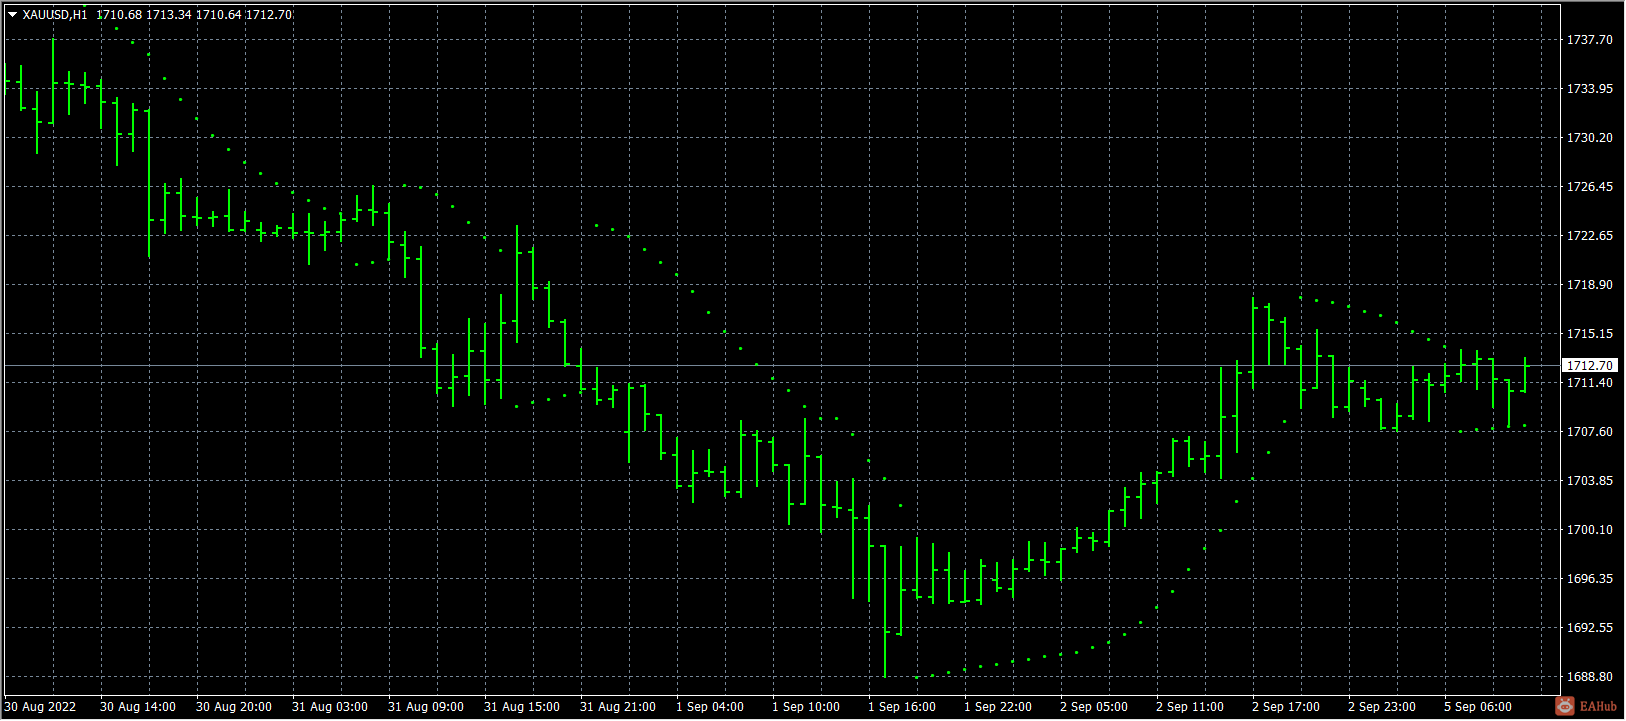Click the 1737.70 price axis label
The image size is (1626, 721).
[x=1590, y=40]
